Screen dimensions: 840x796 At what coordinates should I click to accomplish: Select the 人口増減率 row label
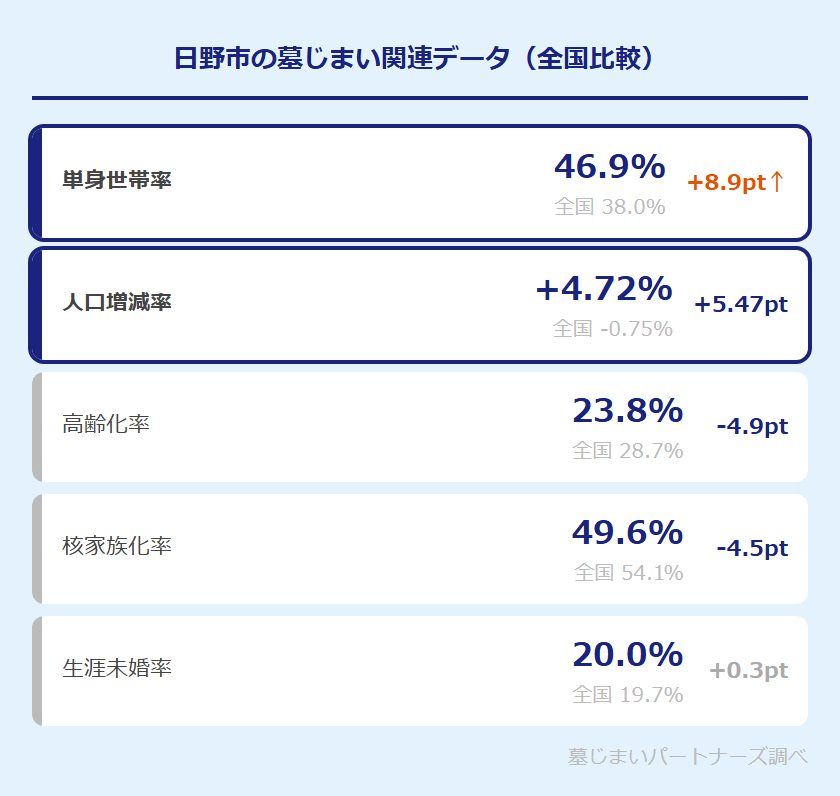tap(117, 303)
